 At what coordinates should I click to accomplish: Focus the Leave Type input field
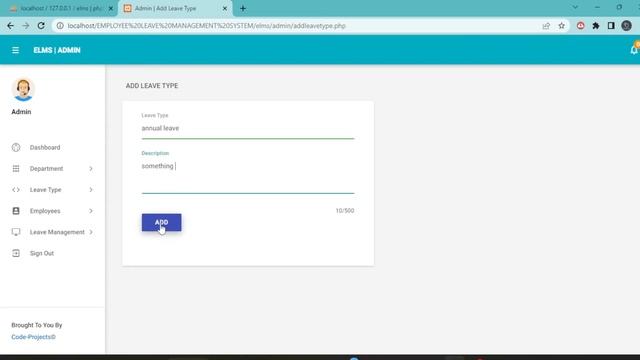pos(248,129)
